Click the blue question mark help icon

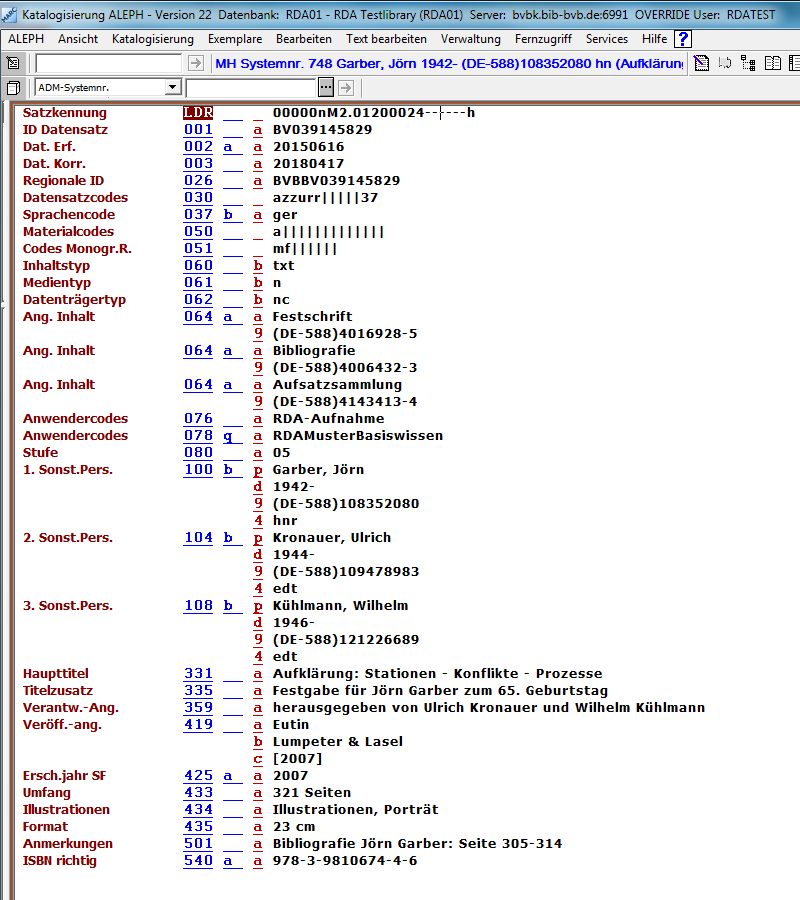point(683,39)
